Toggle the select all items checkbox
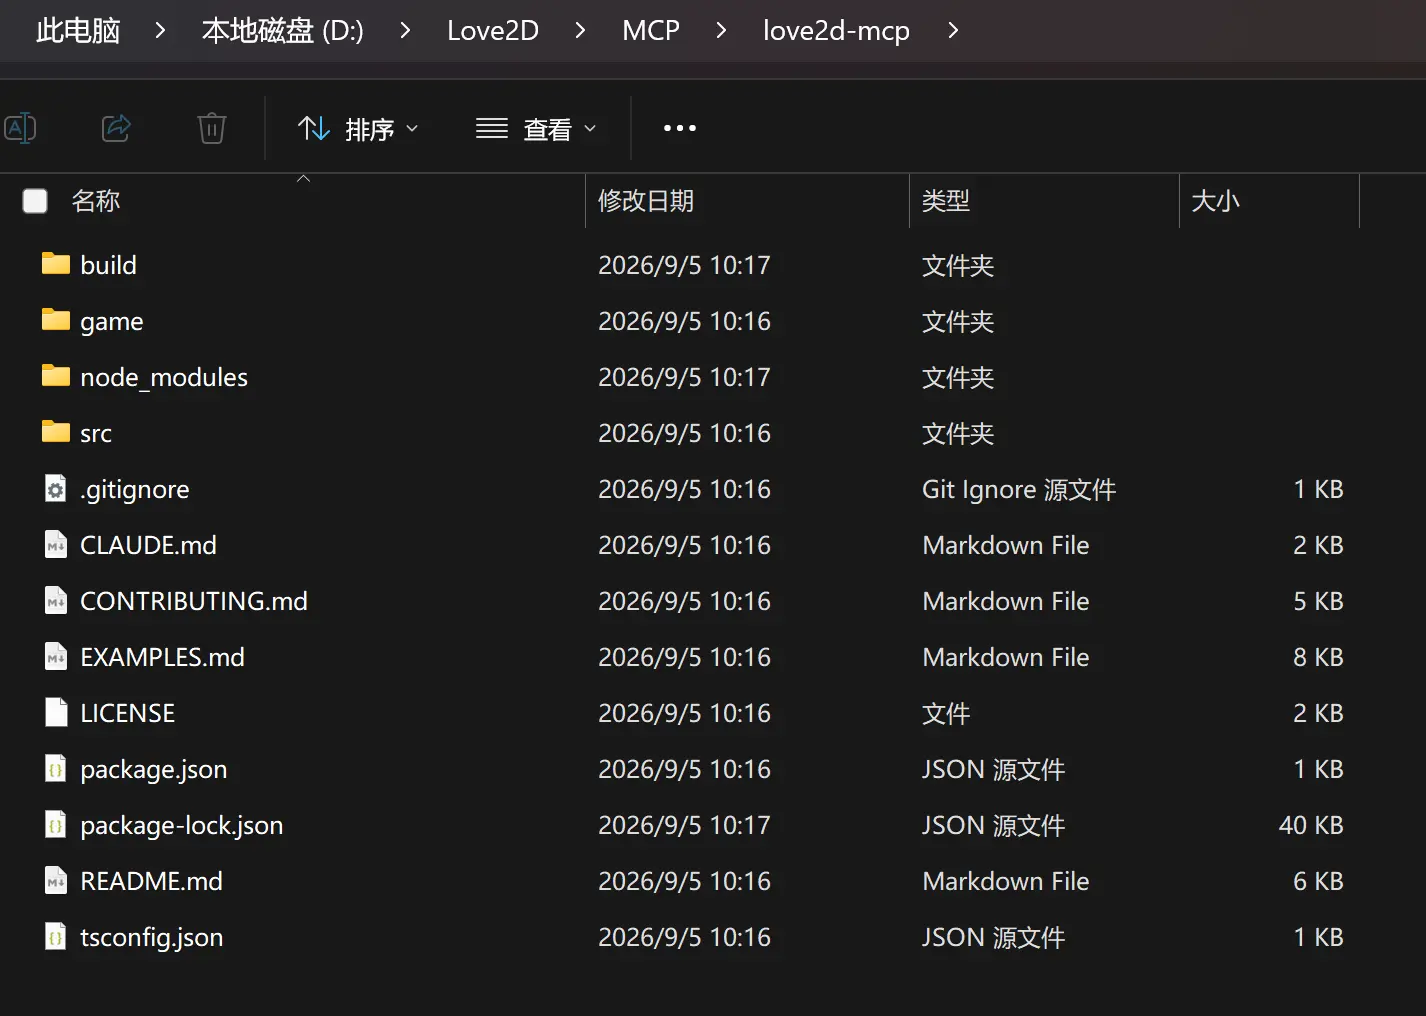Viewport: 1426px width, 1016px height. coord(35,201)
